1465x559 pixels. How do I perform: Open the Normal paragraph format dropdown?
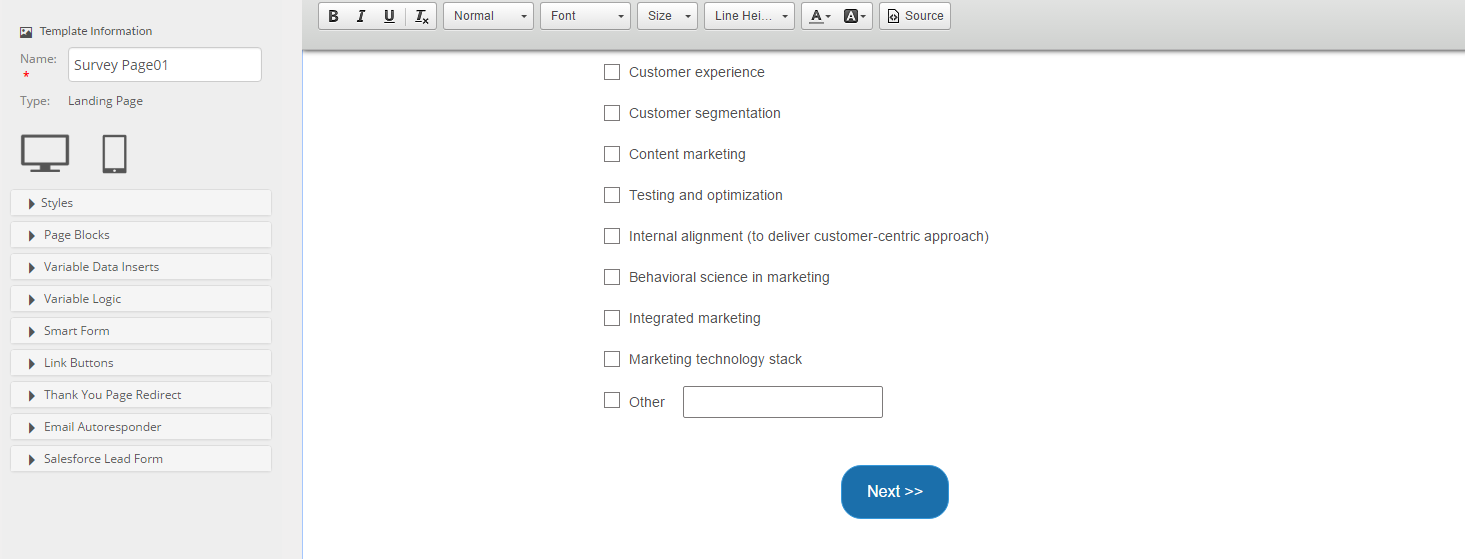(x=488, y=16)
